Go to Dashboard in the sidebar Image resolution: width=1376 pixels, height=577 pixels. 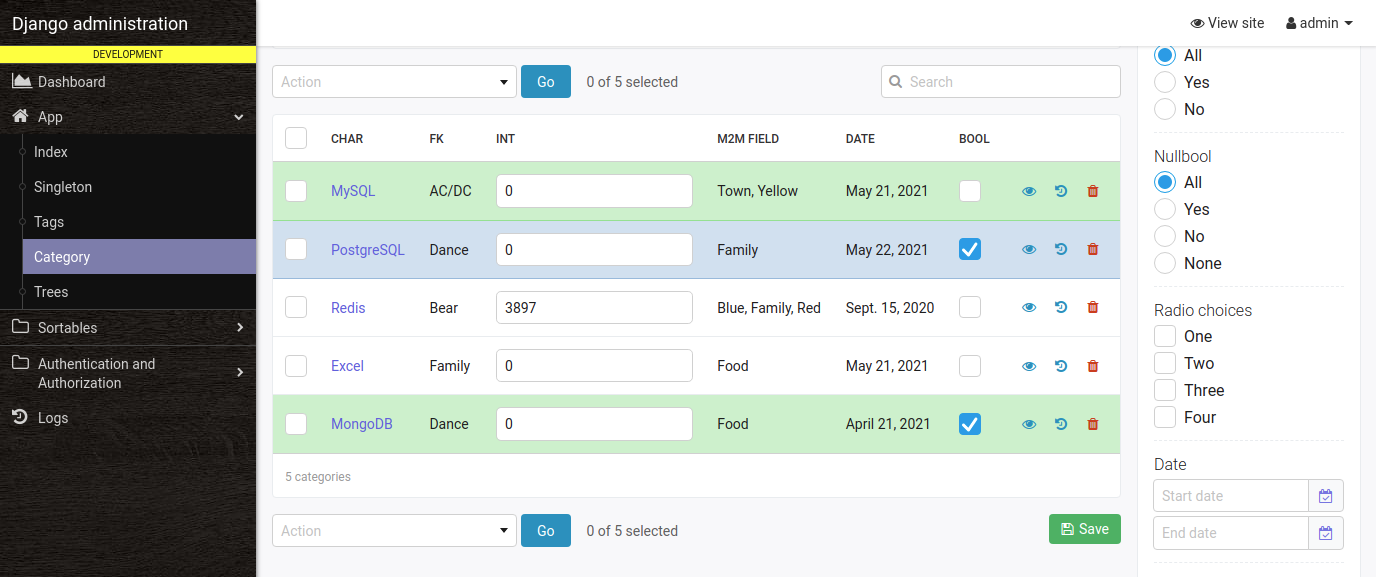tap(128, 82)
